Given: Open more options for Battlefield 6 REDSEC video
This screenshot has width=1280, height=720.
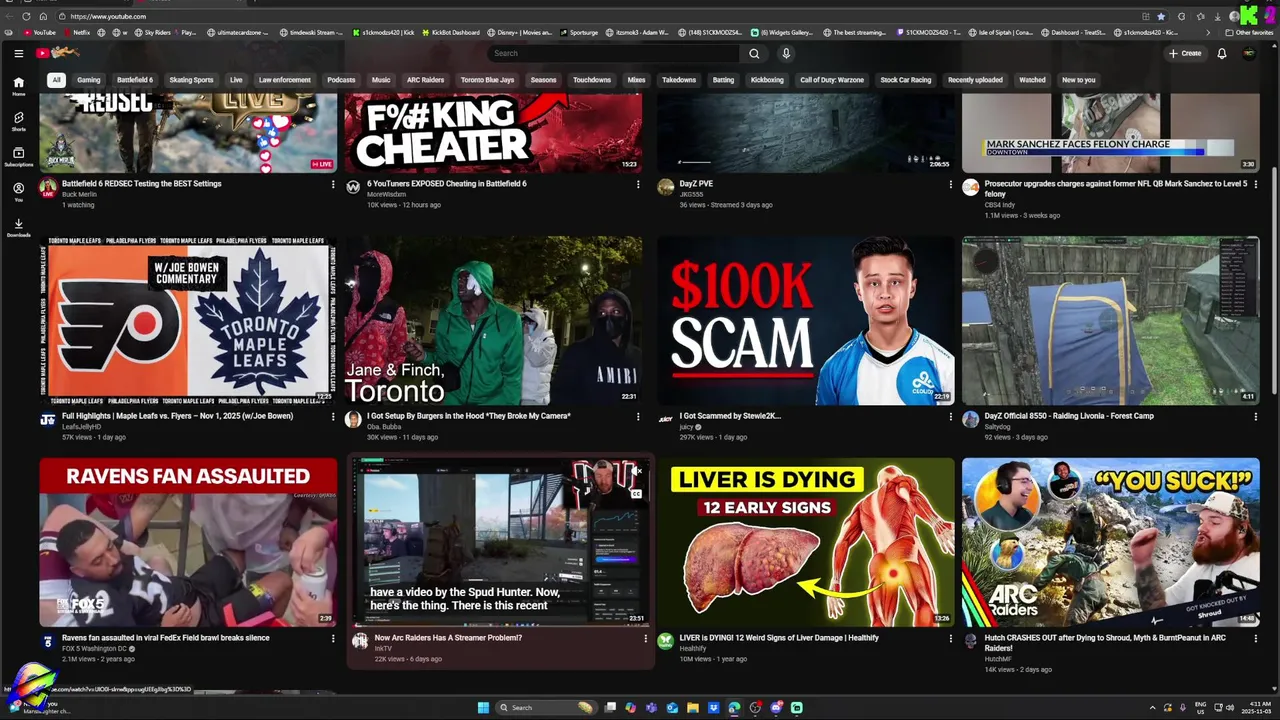Looking at the screenshot, I should 333,184.
